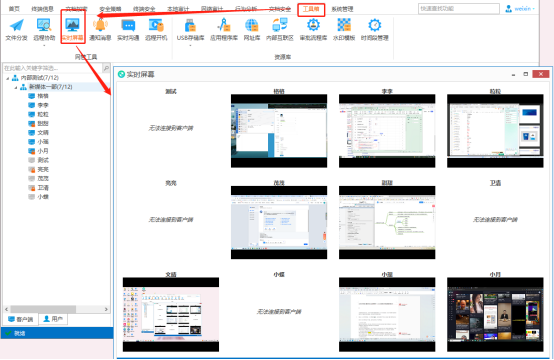Switch to the 客户端 bottom tab

pos(20,319)
